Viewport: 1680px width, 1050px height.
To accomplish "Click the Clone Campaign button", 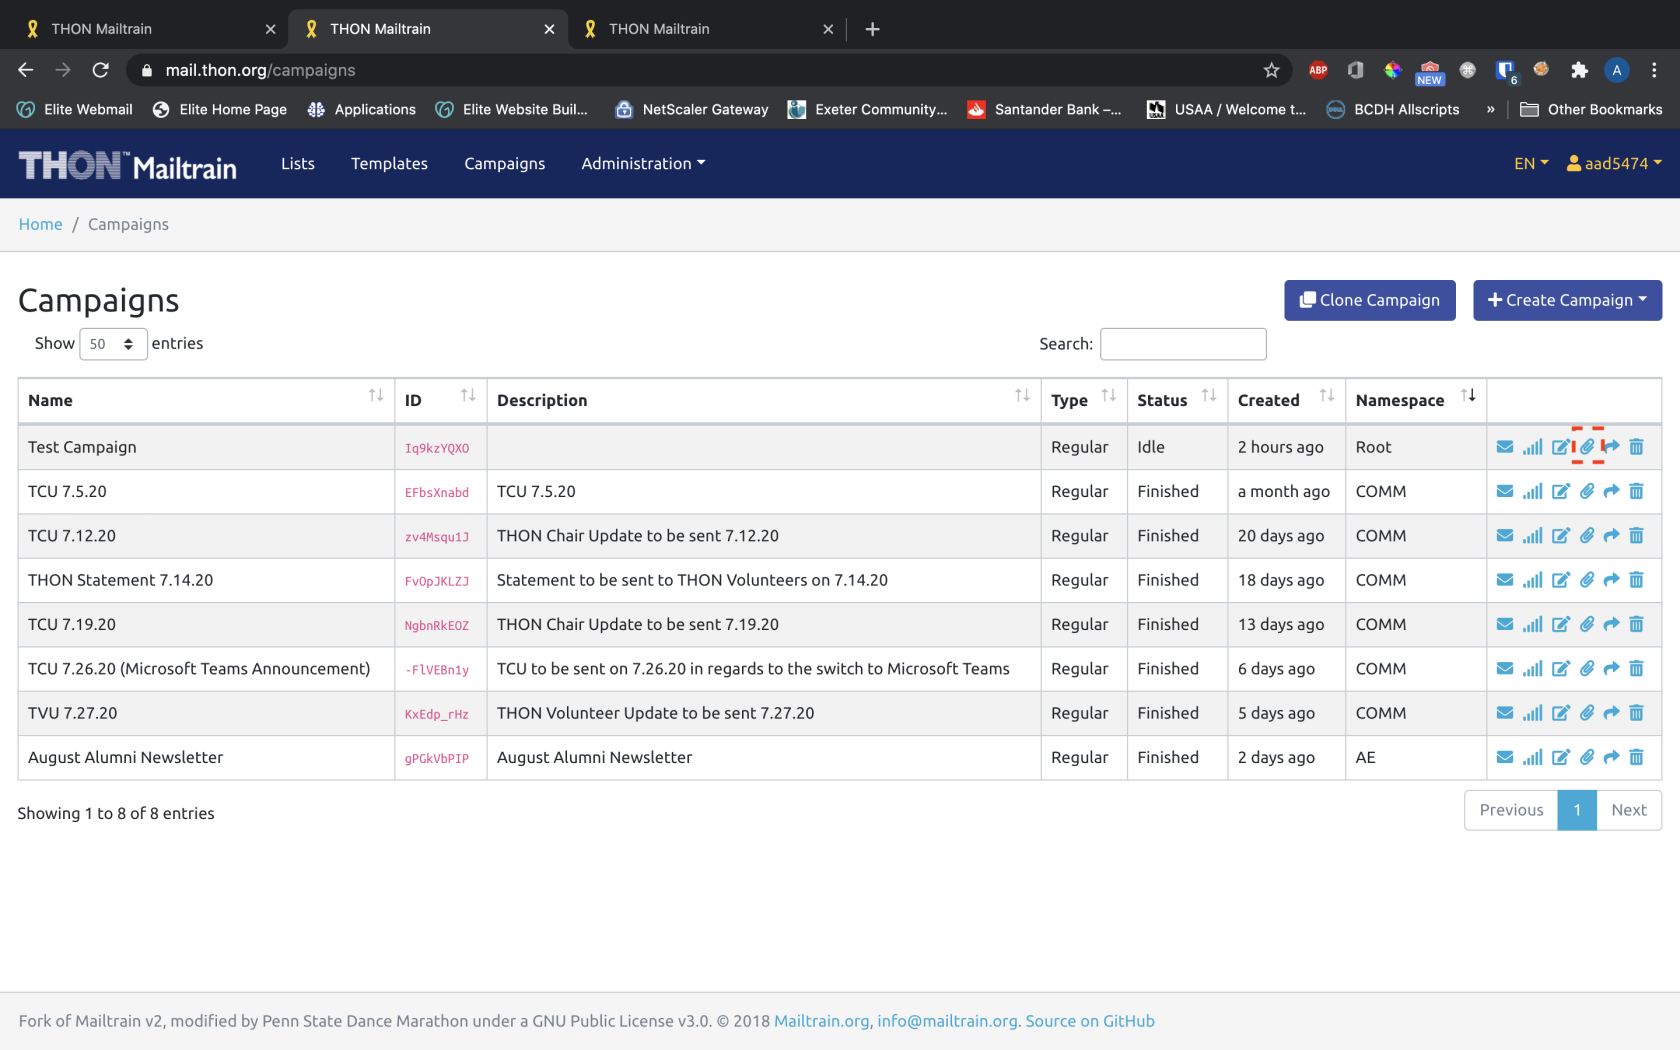I will [x=1369, y=300].
